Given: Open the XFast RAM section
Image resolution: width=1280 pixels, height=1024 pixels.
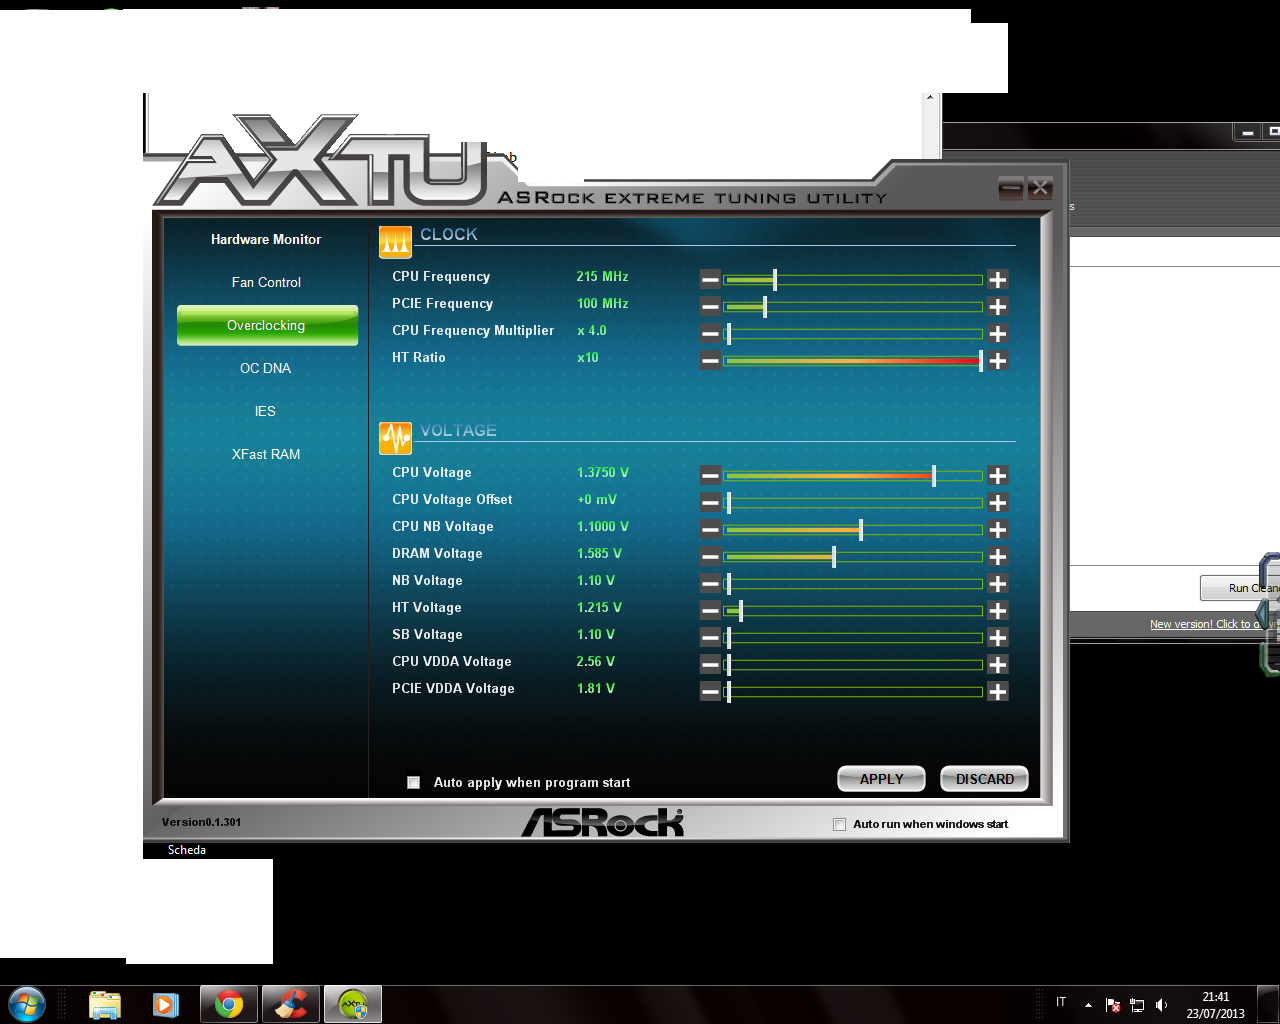Looking at the screenshot, I should coord(266,455).
